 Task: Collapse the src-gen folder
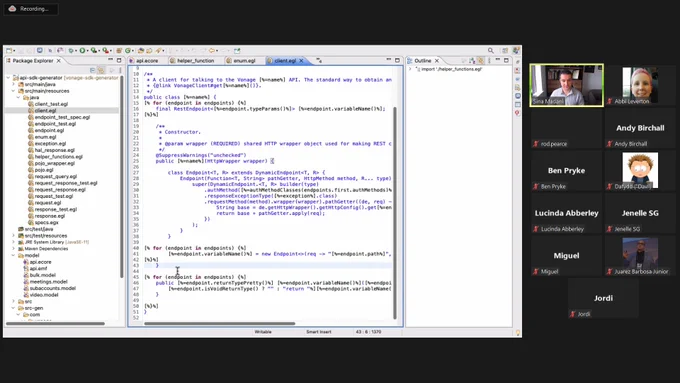[x=13, y=308]
